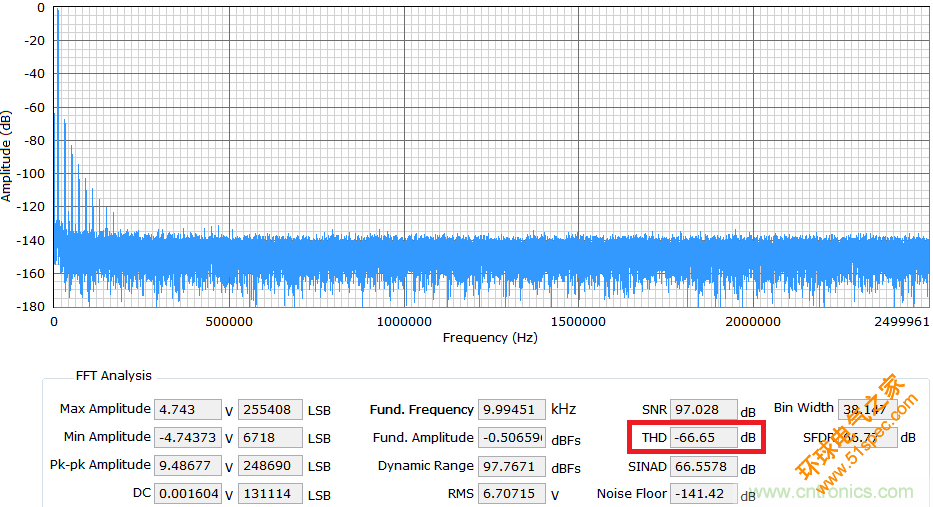
Task: Click the Noise Floor label
Action: [x=632, y=493]
